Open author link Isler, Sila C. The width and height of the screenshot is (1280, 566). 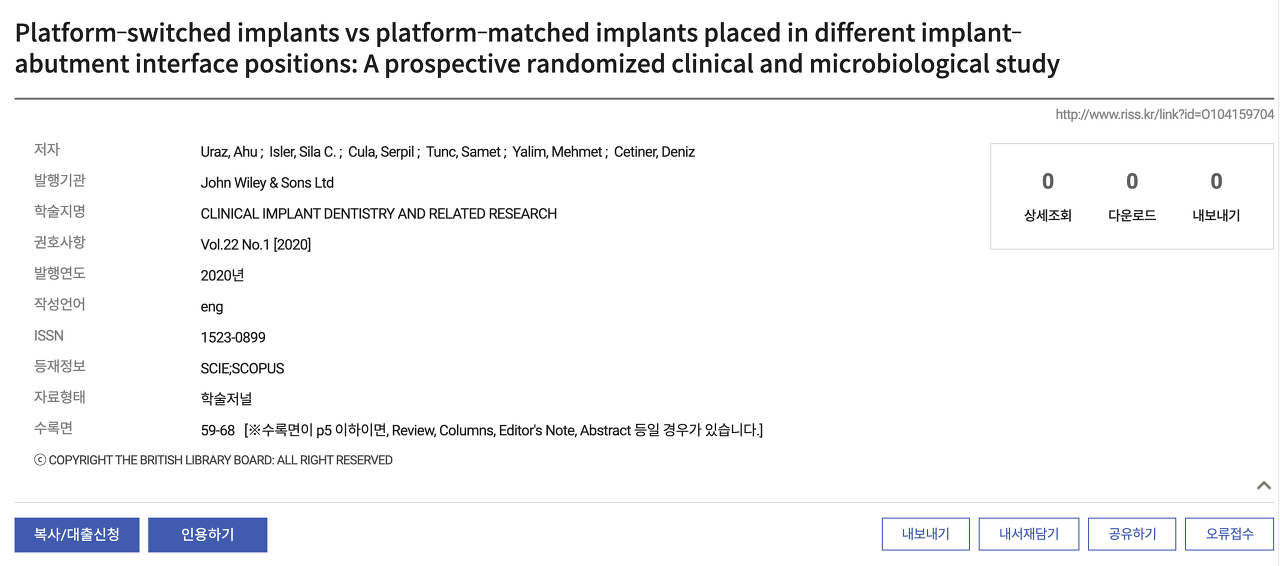[303, 152]
